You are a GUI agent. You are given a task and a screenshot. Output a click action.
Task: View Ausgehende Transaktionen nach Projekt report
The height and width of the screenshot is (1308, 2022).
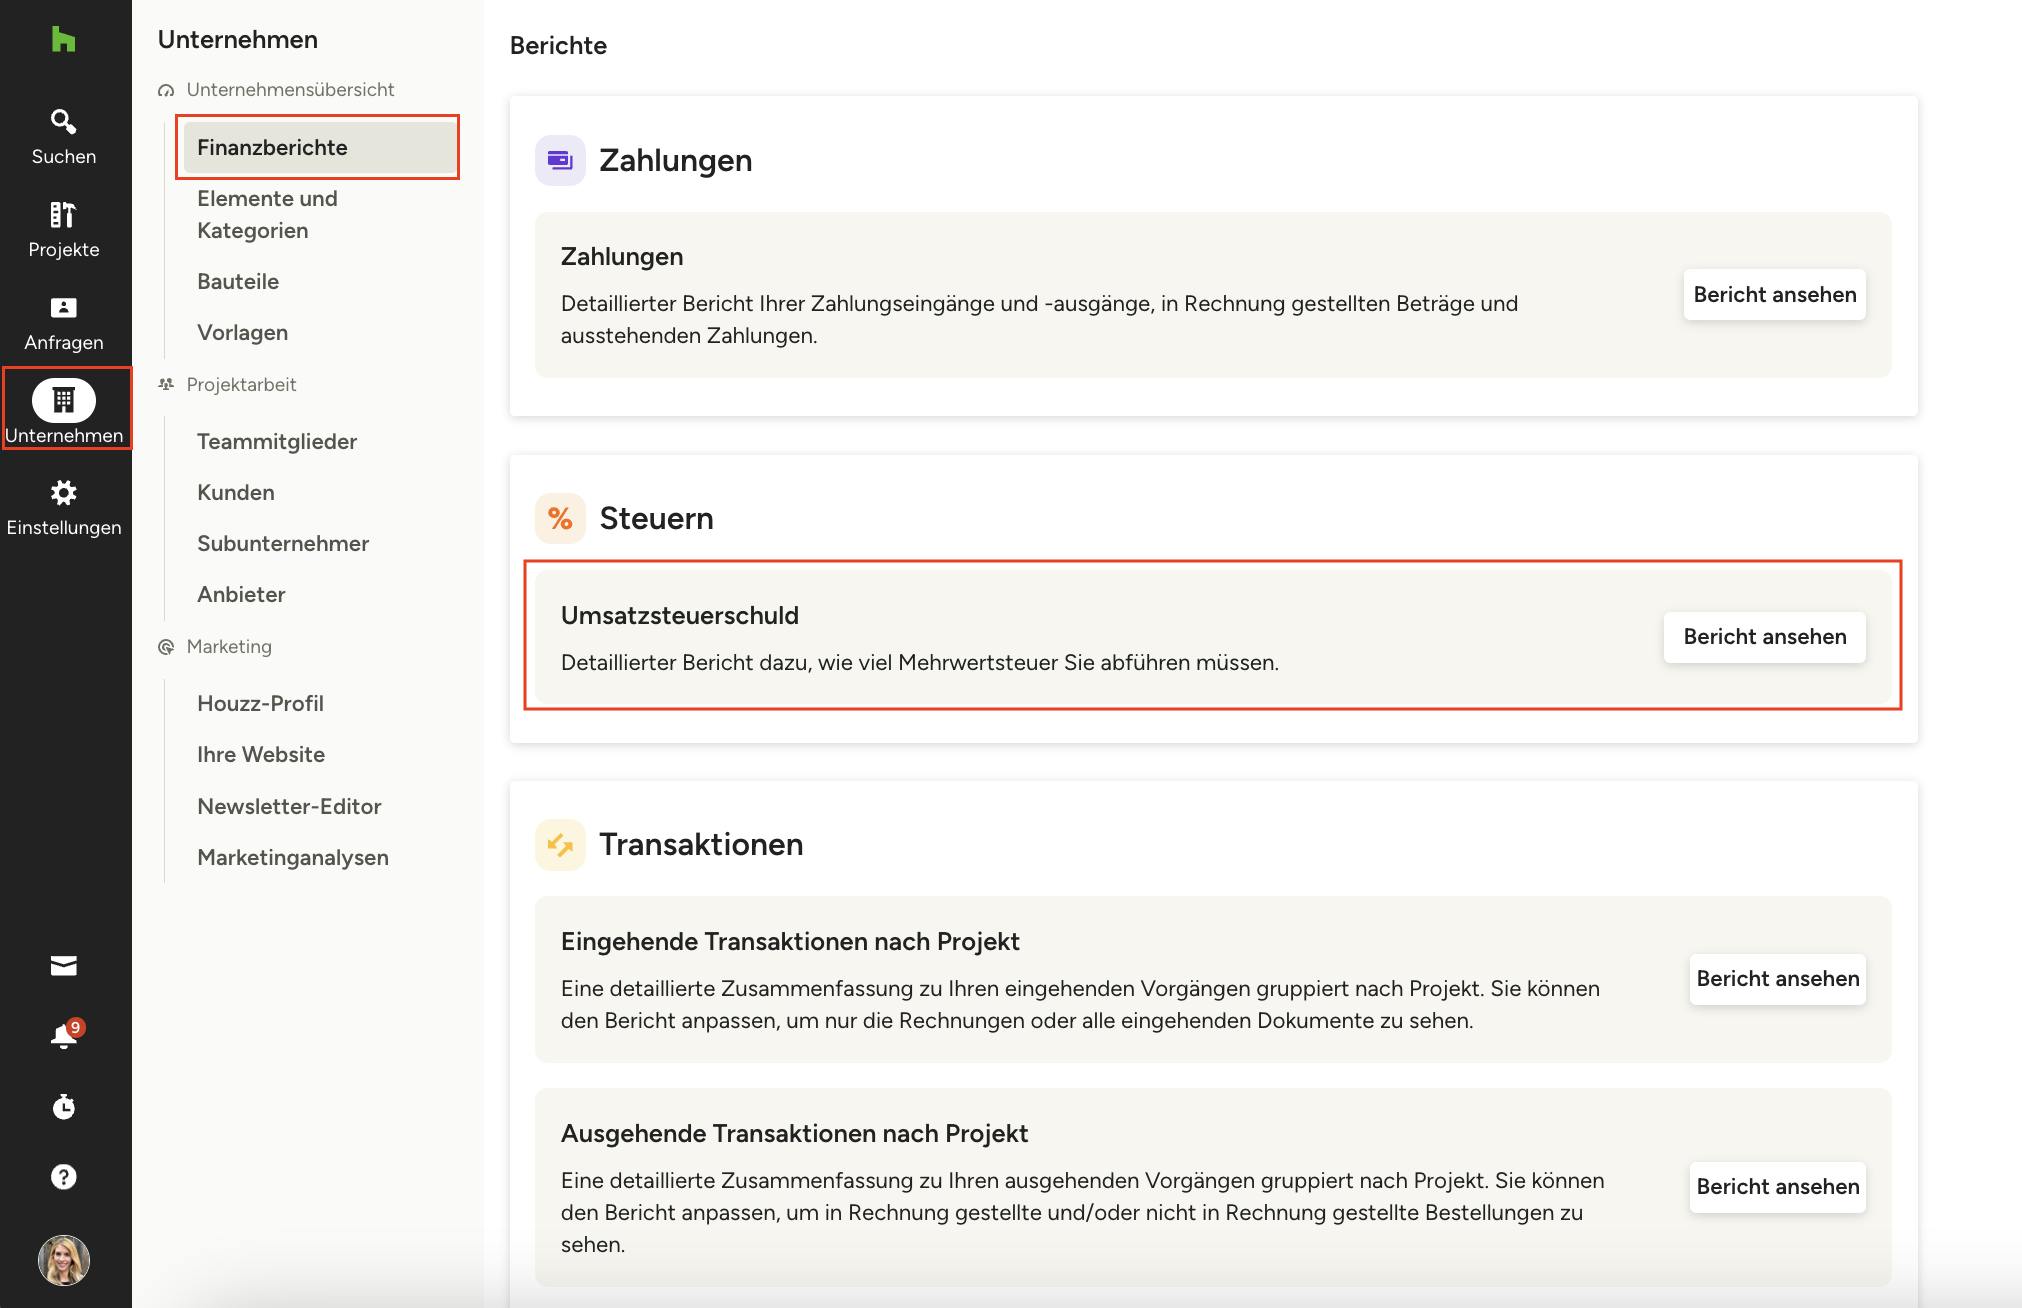tap(1777, 1187)
